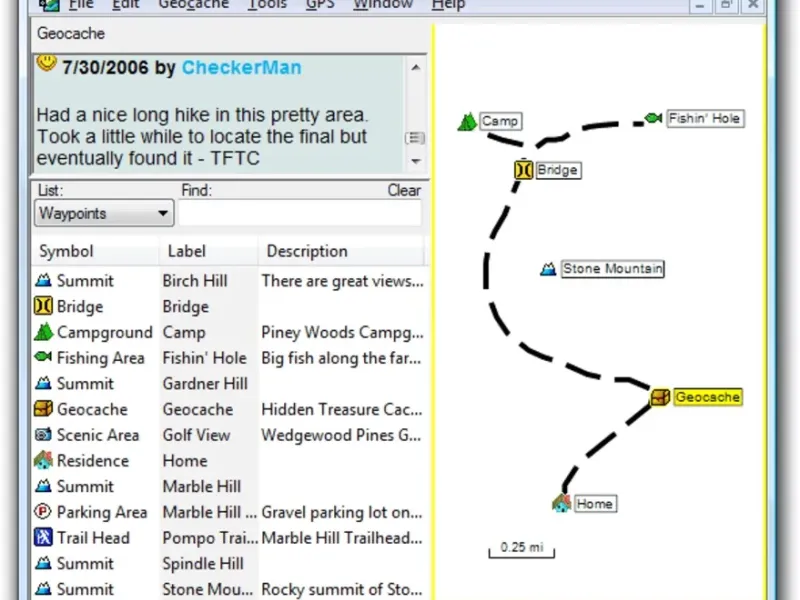The image size is (800, 600).
Task: Open the Help menu
Action: [x=448, y=5]
